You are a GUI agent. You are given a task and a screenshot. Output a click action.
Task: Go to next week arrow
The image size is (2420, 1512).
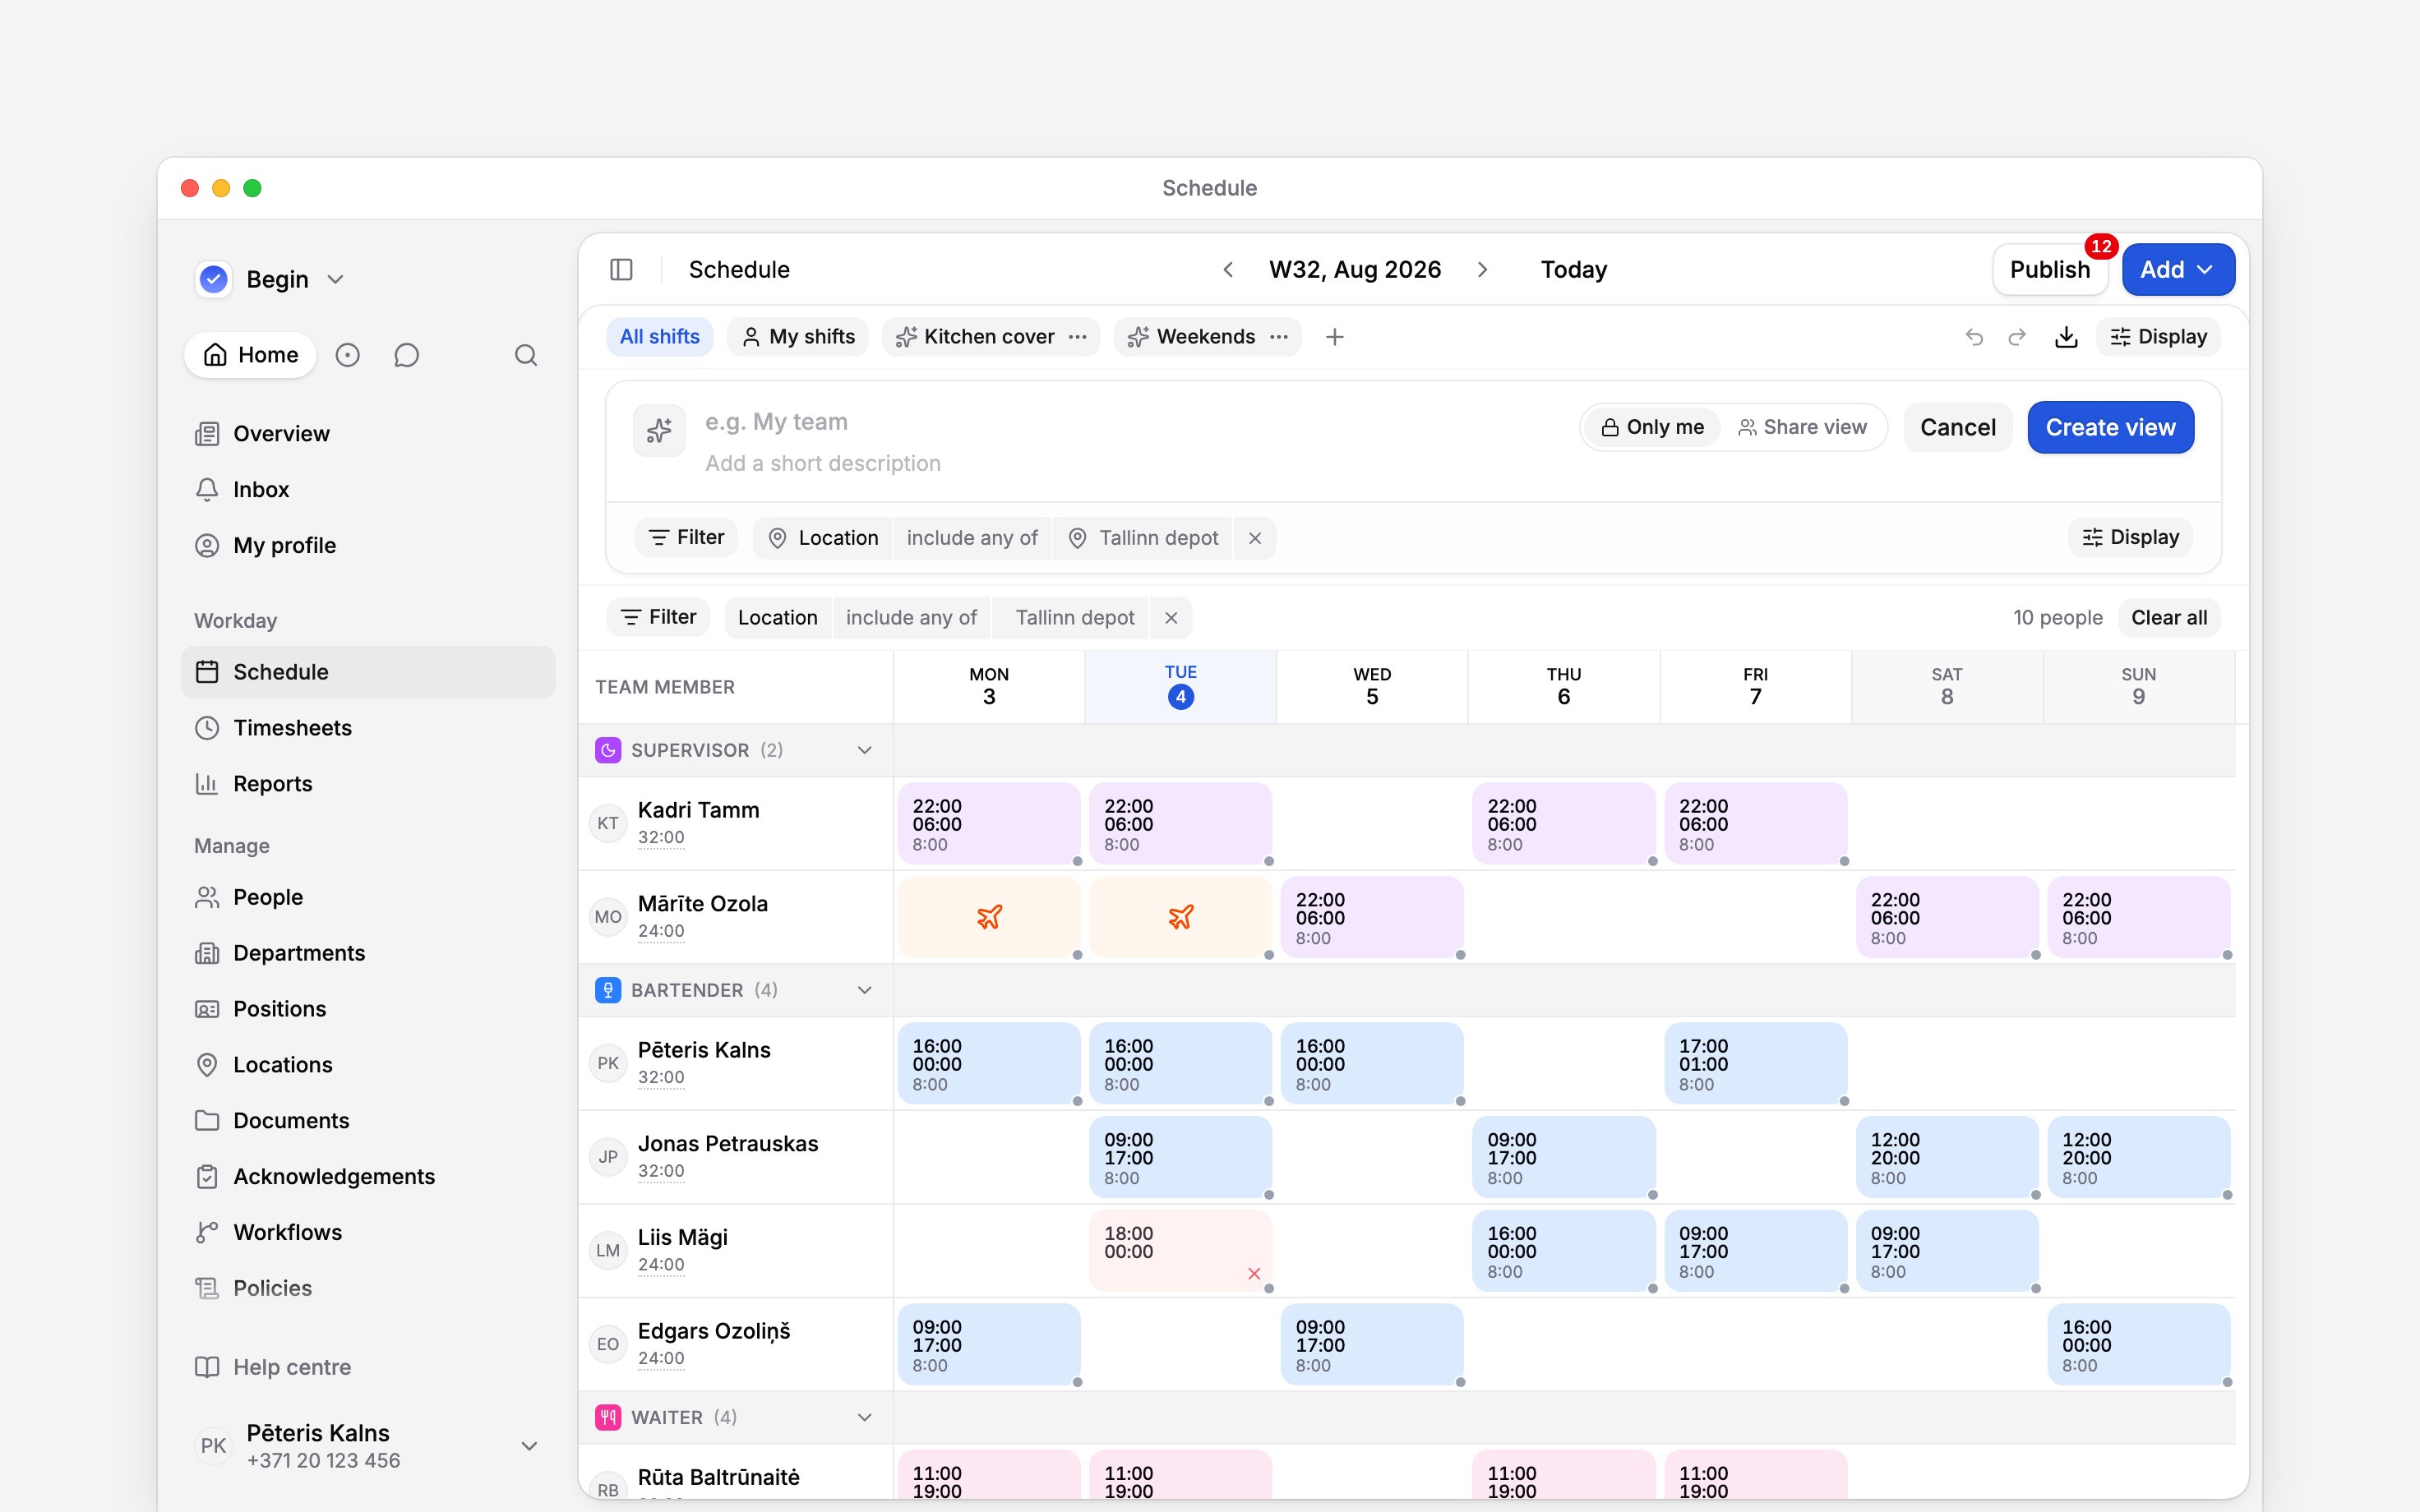(1482, 270)
